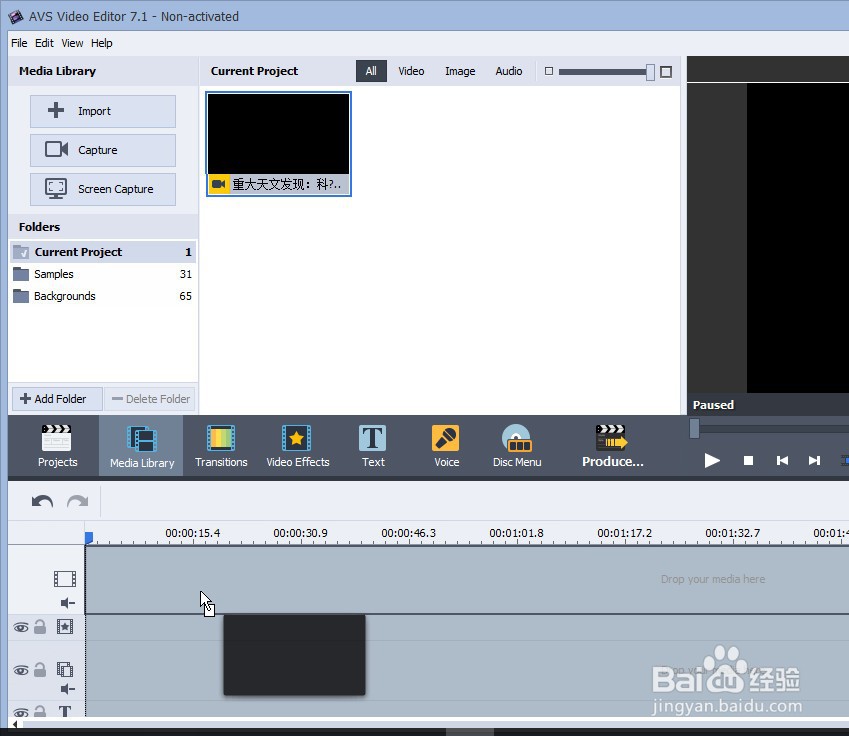Click the text track T icon

pyautogui.click(x=65, y=711)
